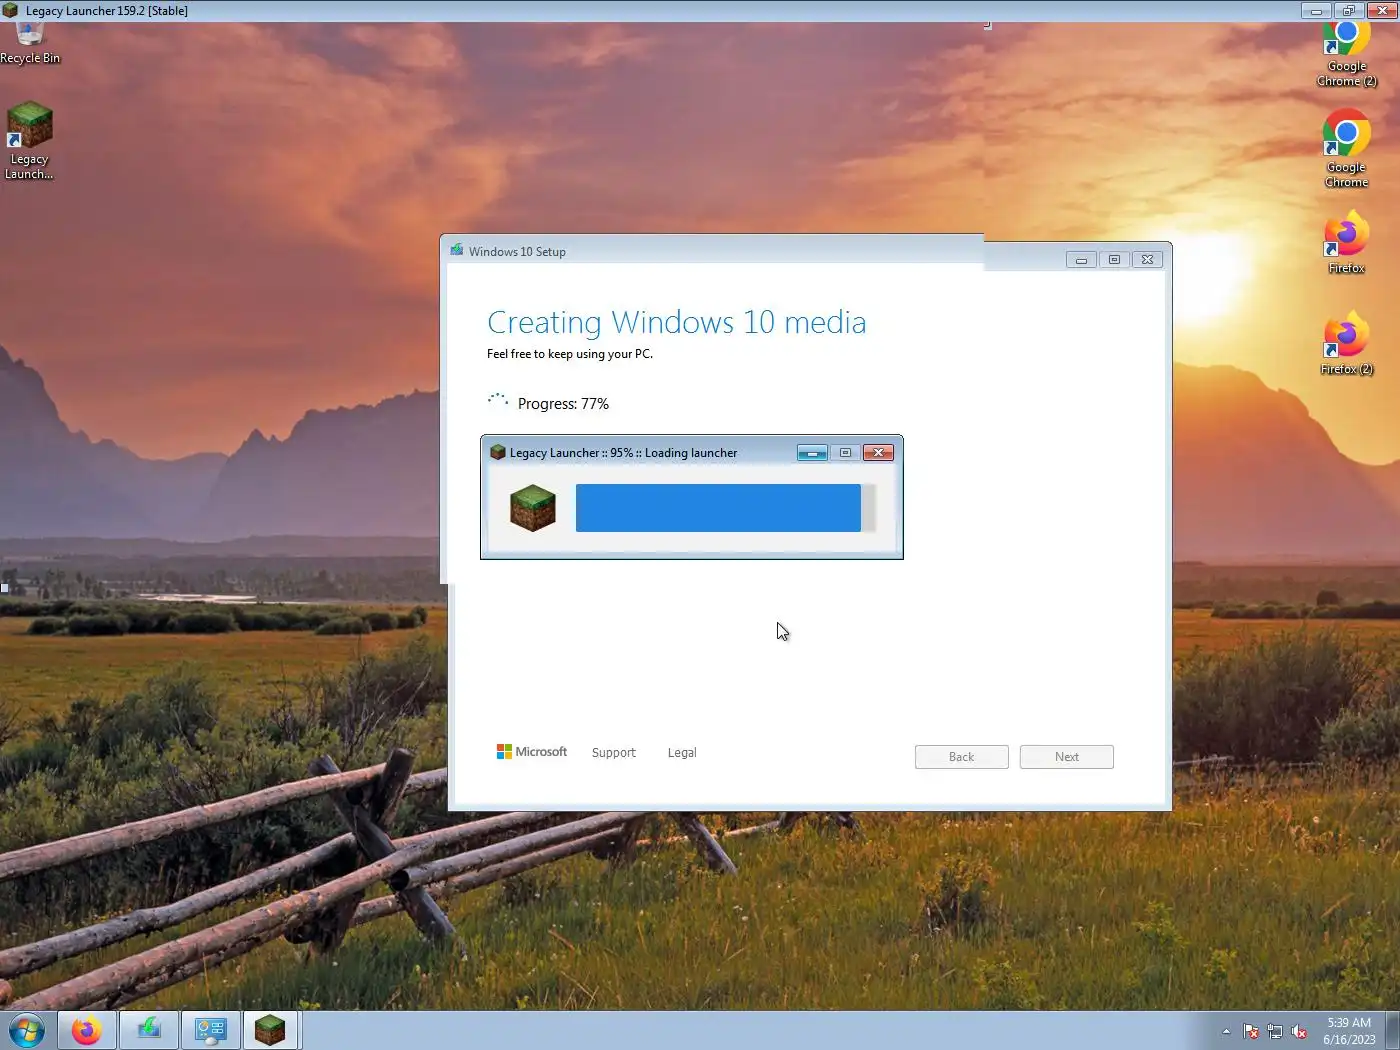Open the network tray icon
Image resolution: width=1400 pixels, height=1050 pixels.
[x=1275, y=1031]
